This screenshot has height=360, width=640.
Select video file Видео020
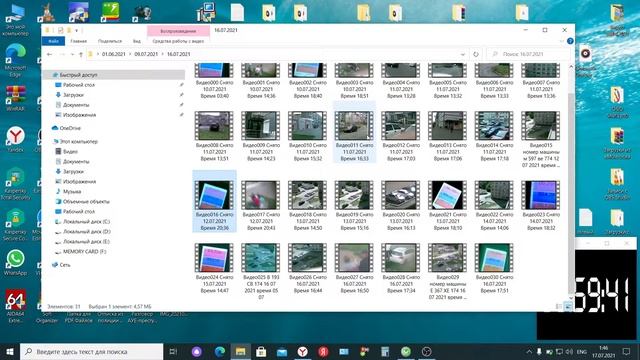pos(401,205)
